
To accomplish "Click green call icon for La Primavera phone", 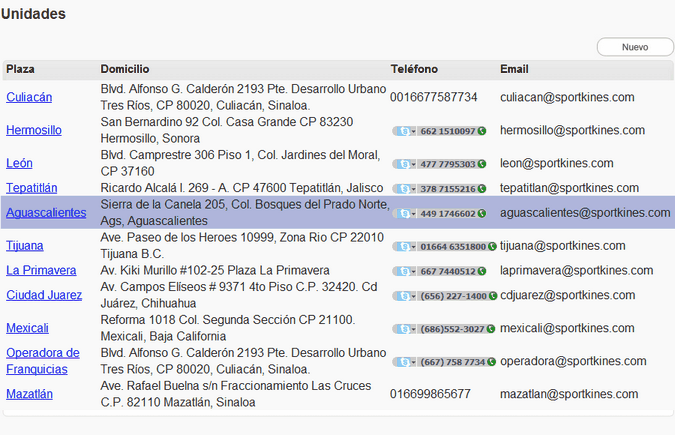I will click(x=481, y=271).
